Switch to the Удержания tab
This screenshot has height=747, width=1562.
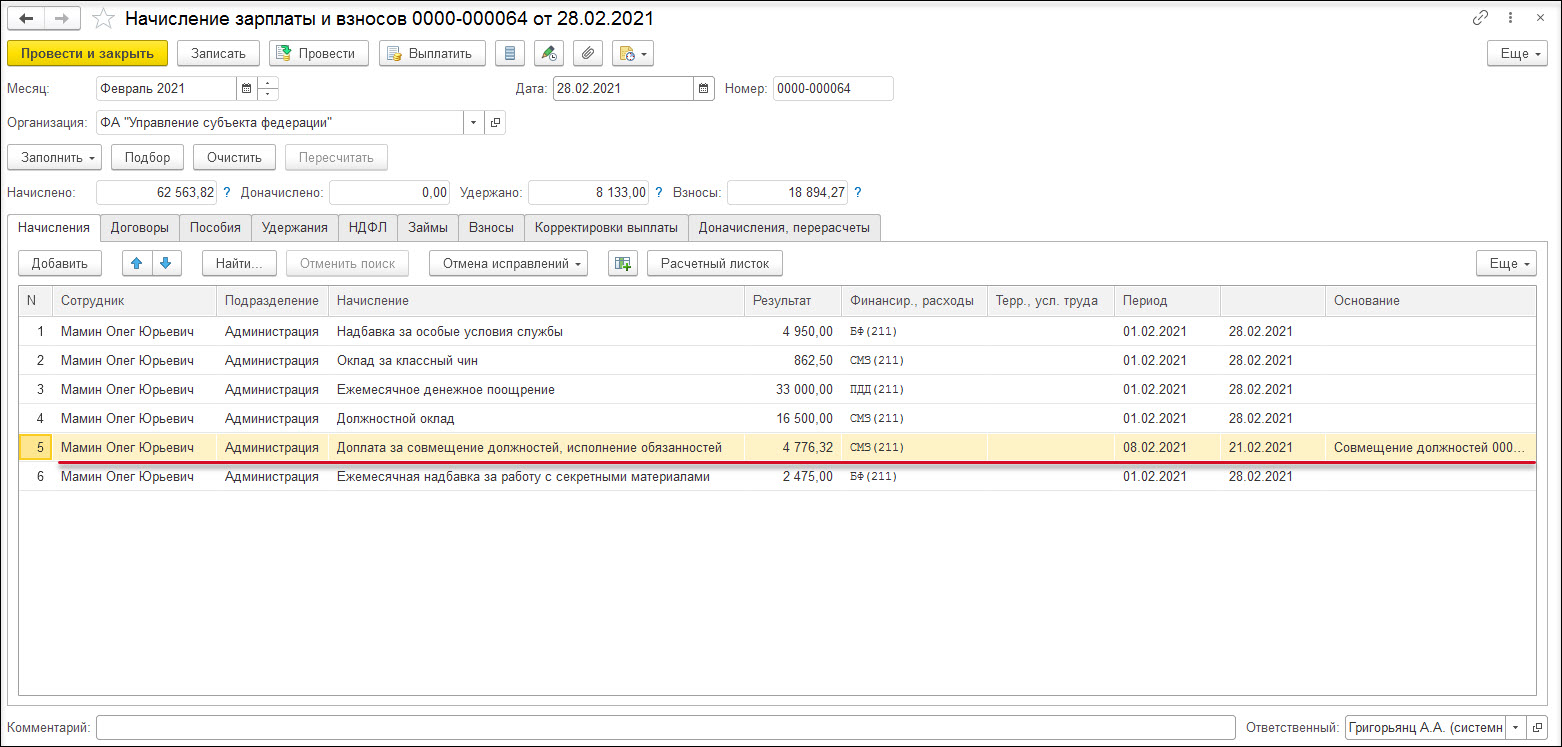(x=295, y=227)
